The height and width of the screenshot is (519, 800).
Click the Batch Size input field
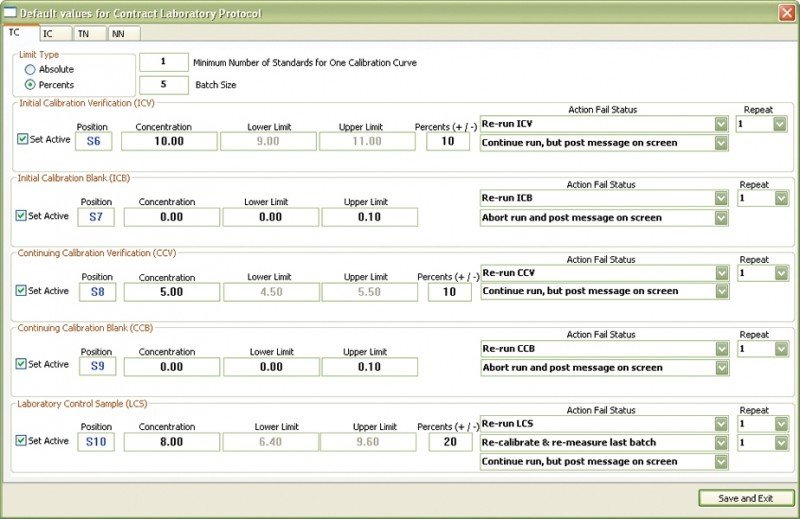(163, 85)
